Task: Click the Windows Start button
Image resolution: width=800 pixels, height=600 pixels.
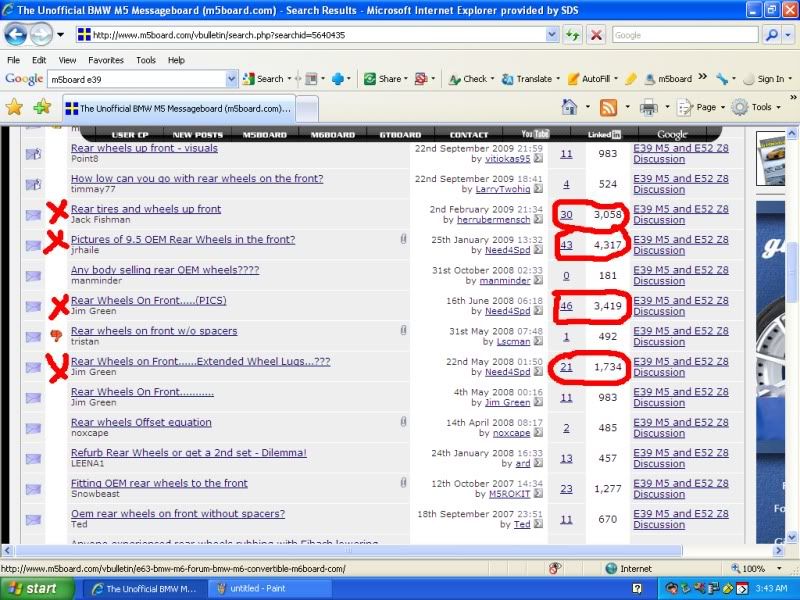Action: 37,588
